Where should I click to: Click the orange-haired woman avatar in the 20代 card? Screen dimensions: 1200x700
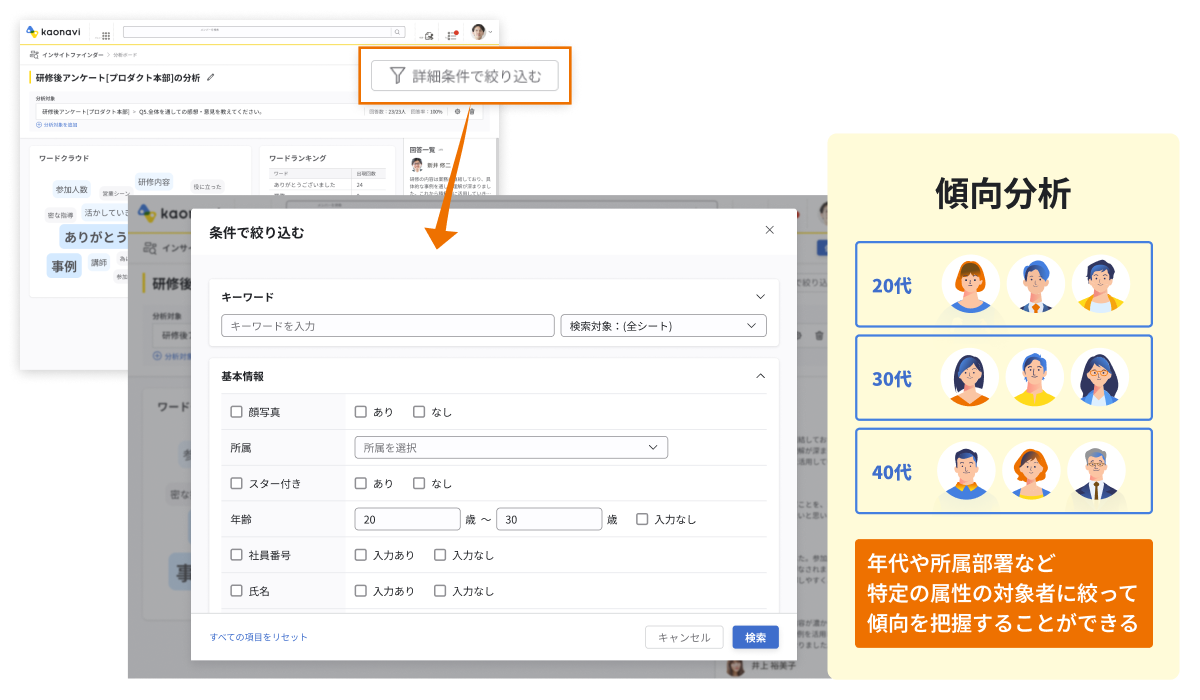click(970, 285)
